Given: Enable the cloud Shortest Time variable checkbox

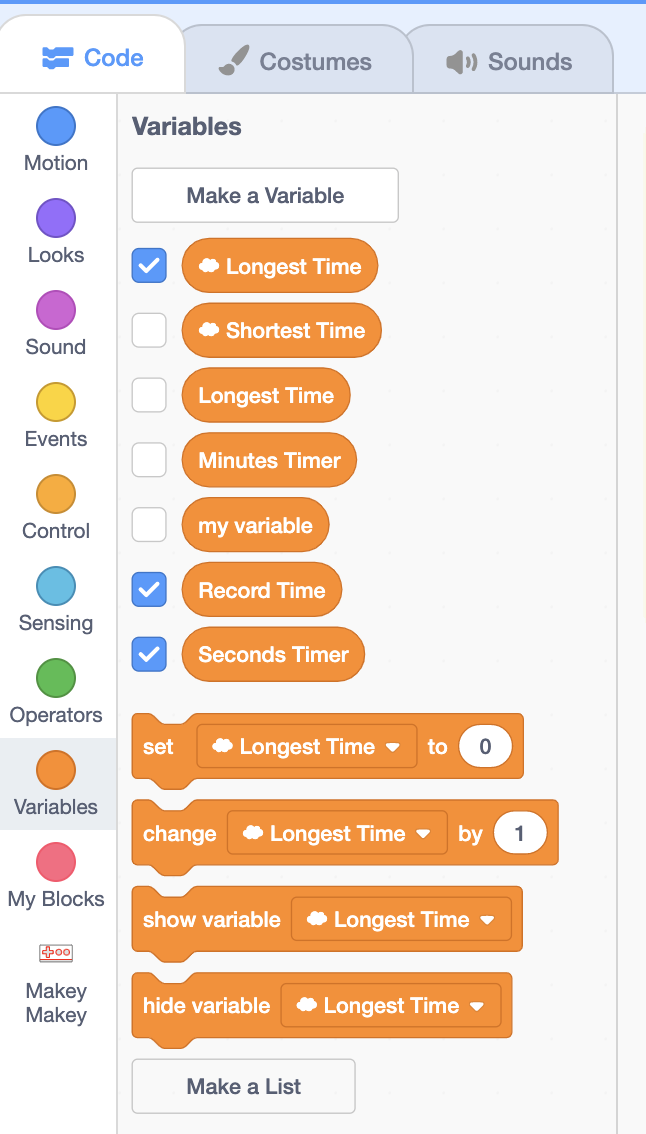Looking at the screenshot, I should point(149,331).
